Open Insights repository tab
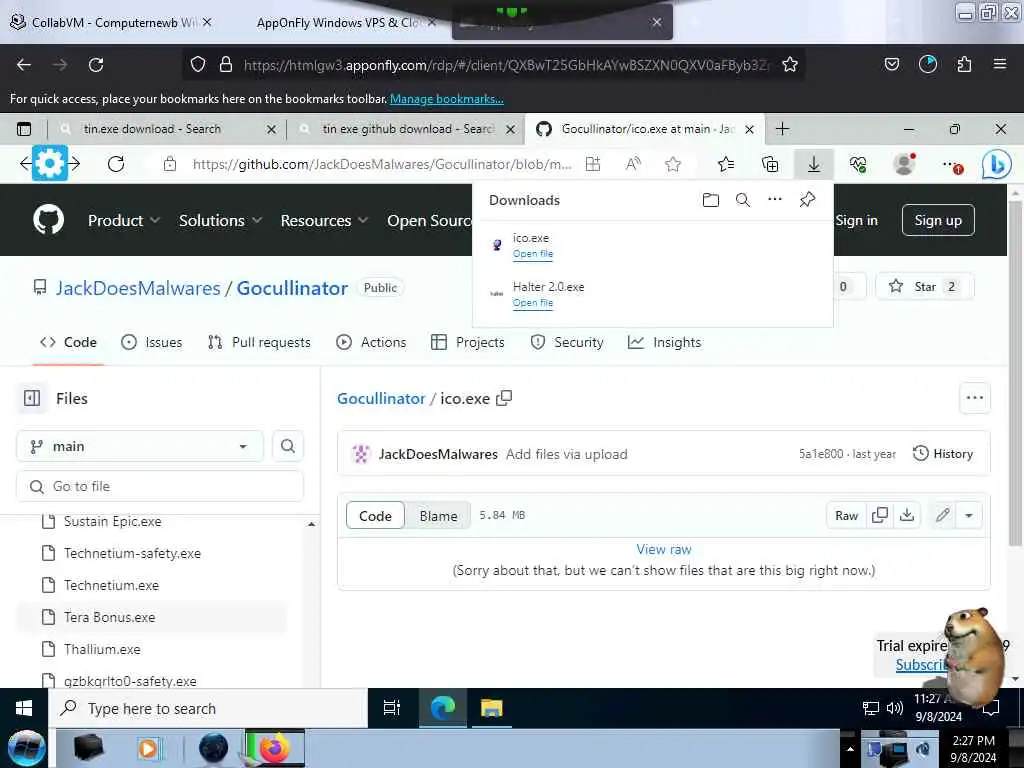 pos(664,342)
